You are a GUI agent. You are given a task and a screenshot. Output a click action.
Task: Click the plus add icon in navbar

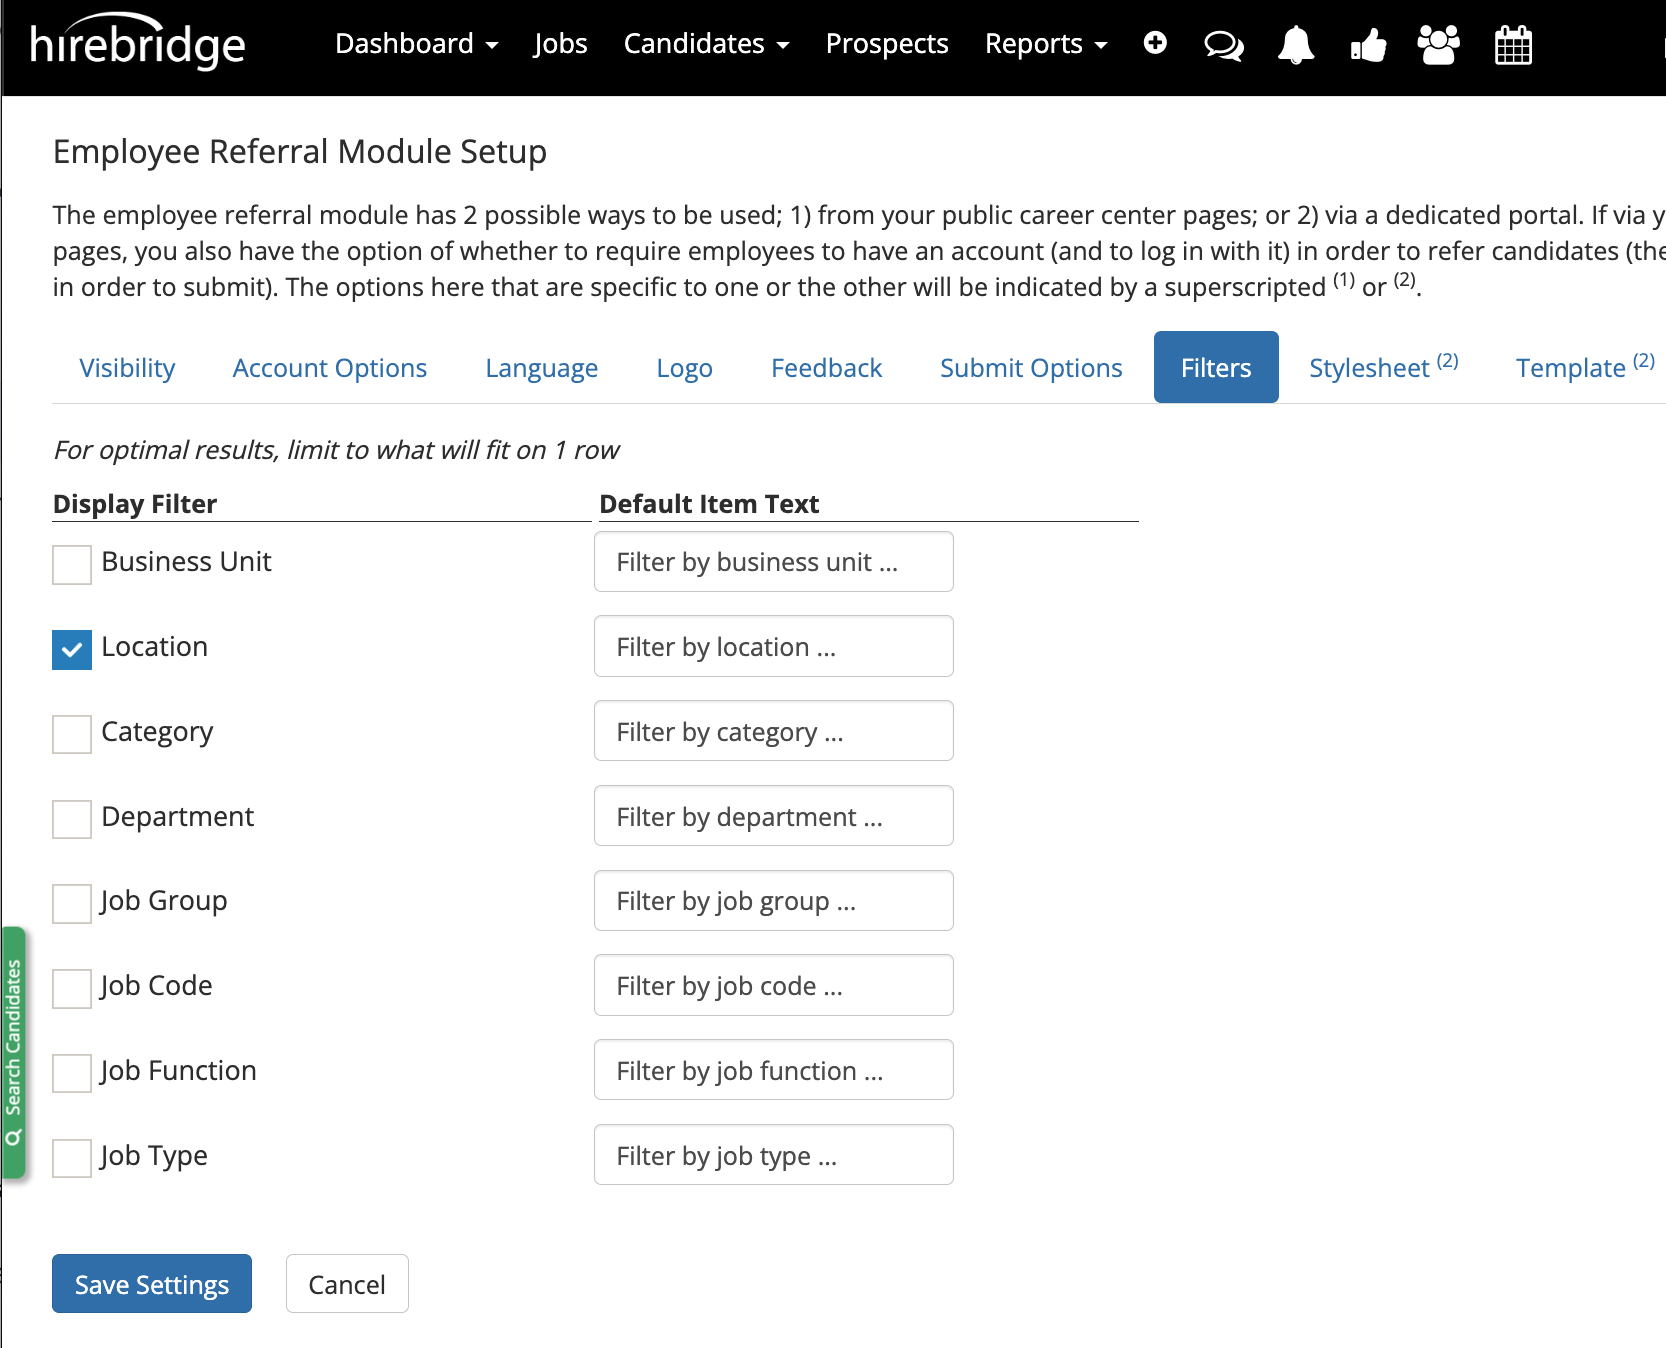1155,43
